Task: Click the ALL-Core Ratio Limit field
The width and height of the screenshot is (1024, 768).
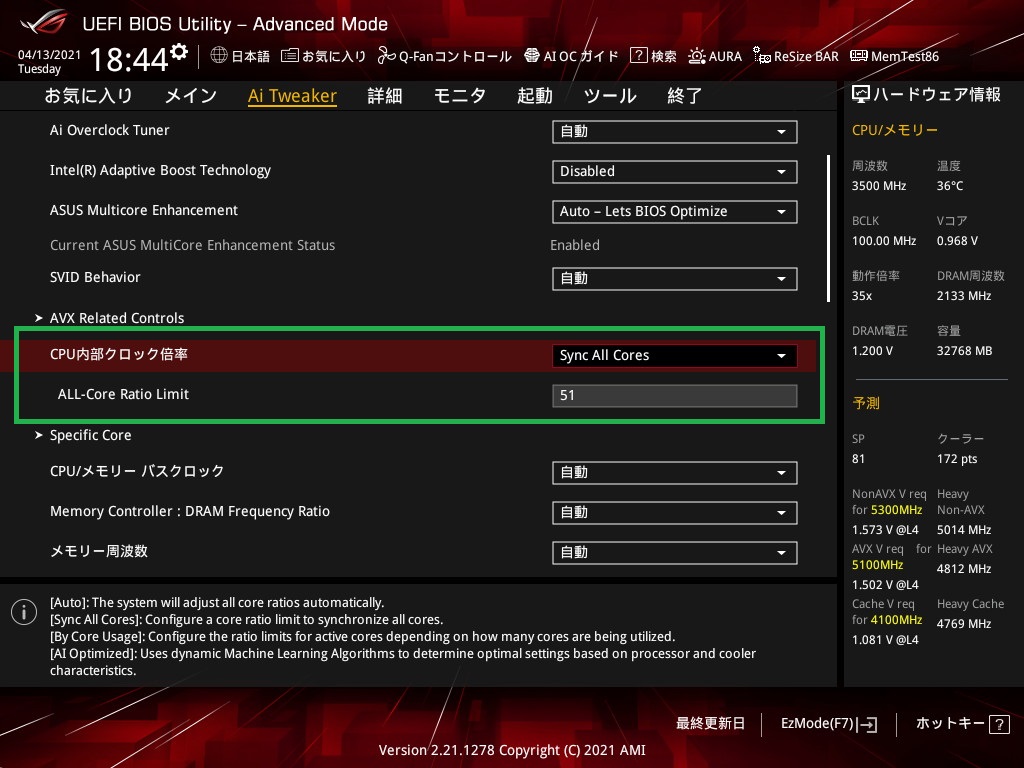Action: 674,395
